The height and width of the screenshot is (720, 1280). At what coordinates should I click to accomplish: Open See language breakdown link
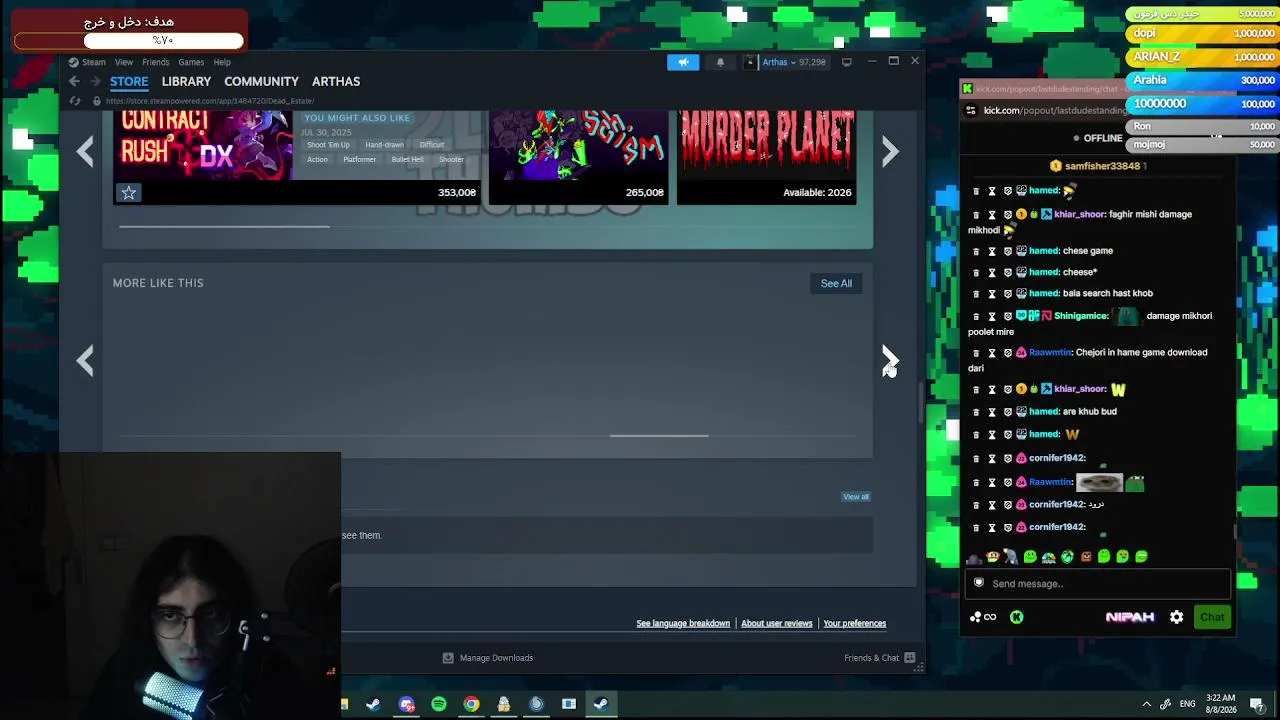pos(683,623)
